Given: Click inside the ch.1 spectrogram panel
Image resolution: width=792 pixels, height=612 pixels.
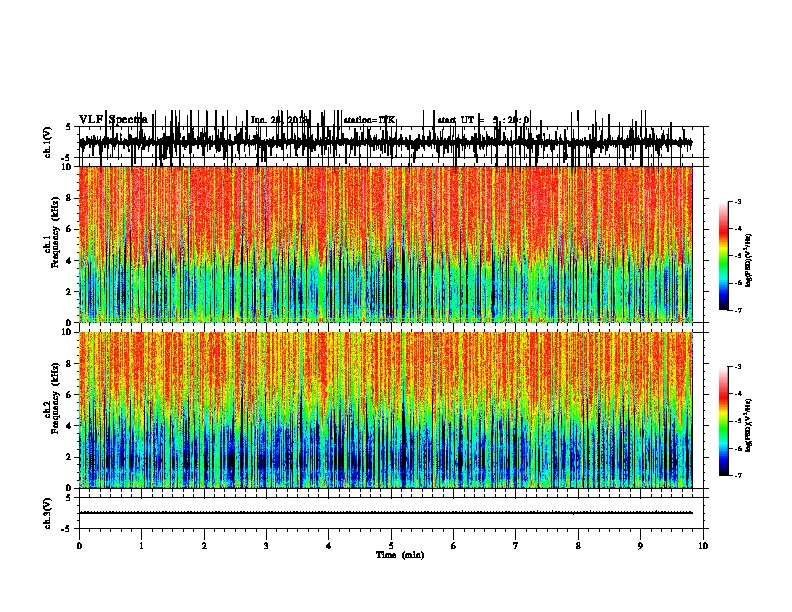Looking at the screenshot, I should tap(385, 244).
